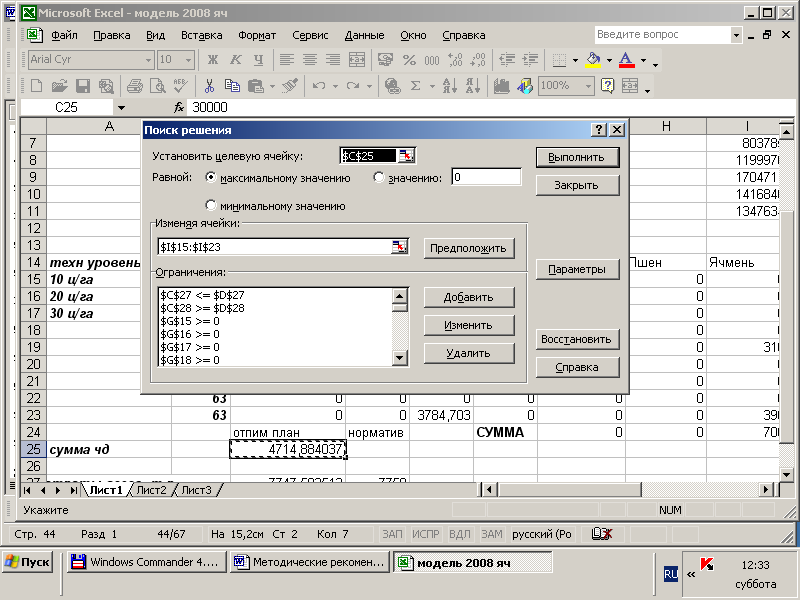Open the Chart Wizard icon
Image resolution: width=800 pixels, height=600 pixels.
502,86
